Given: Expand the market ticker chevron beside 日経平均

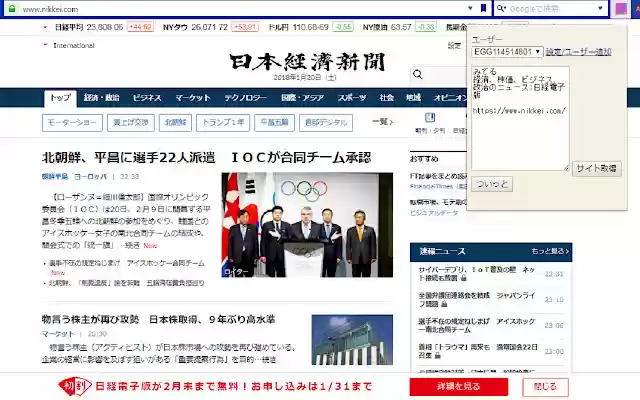Looking at the screenshot, I should coord(45,27).
